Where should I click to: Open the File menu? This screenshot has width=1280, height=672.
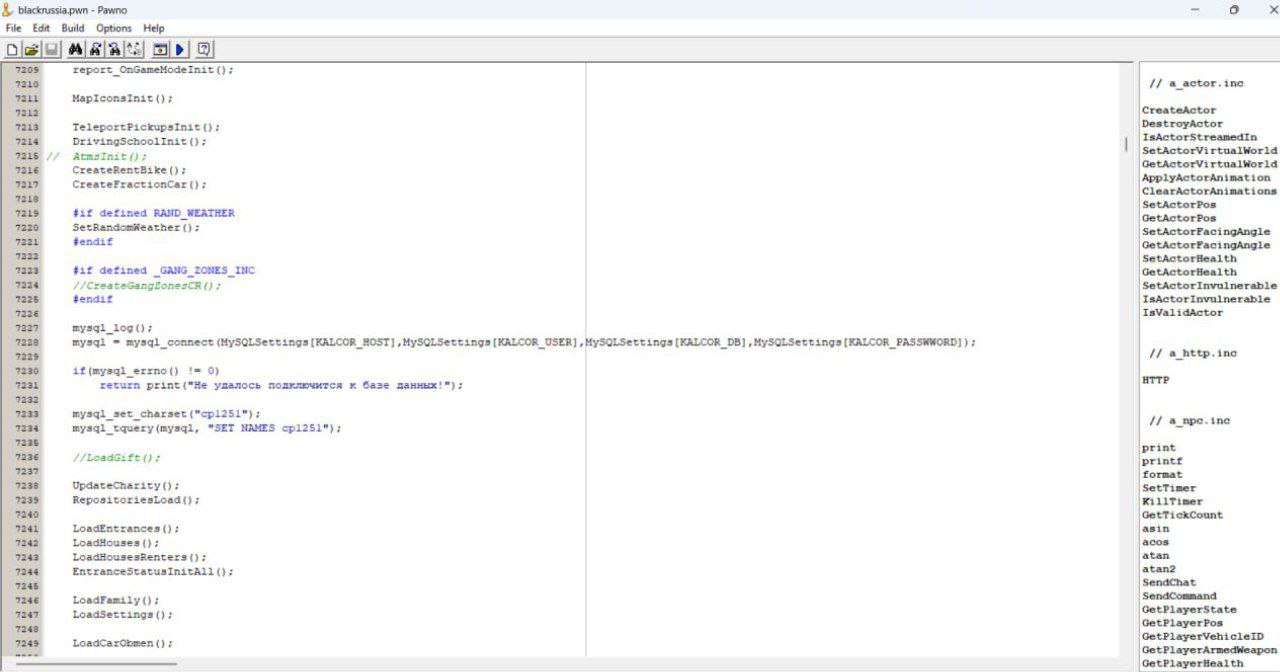click(13, 28)
